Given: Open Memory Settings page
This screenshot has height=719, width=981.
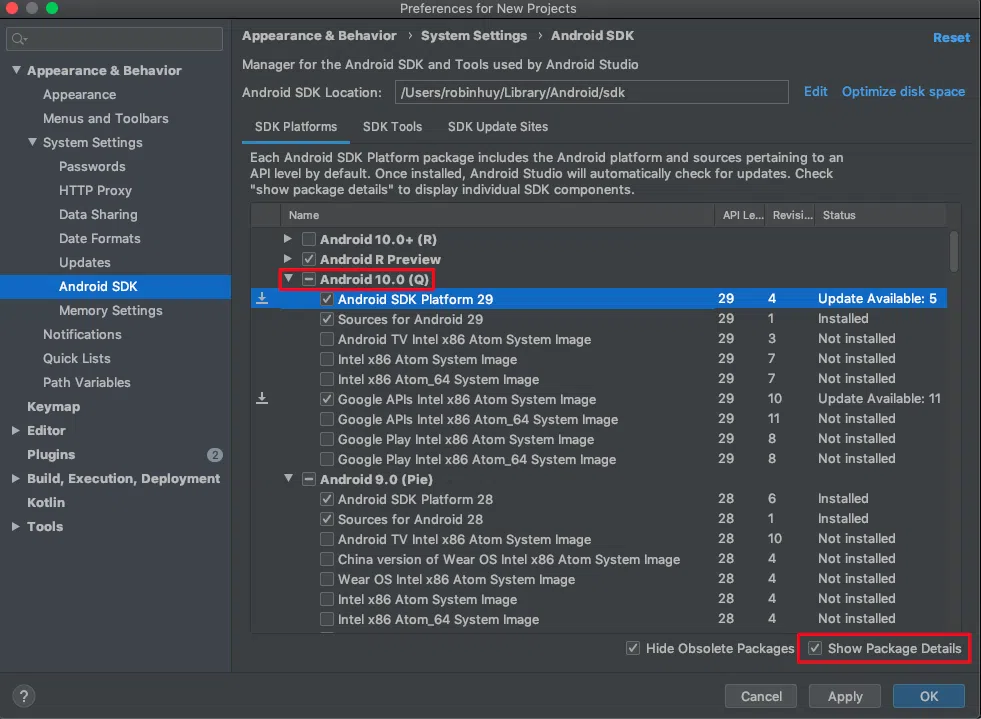Looking at the screenshot, I should [x=111, y=310].
